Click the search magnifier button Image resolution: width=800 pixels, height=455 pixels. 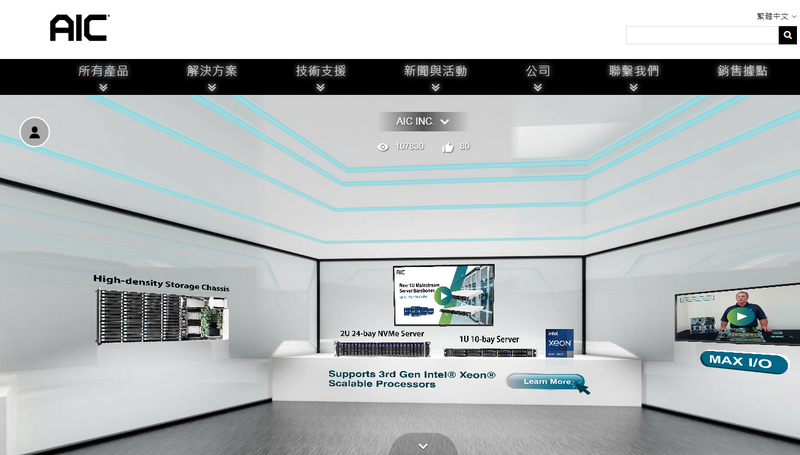787,35
